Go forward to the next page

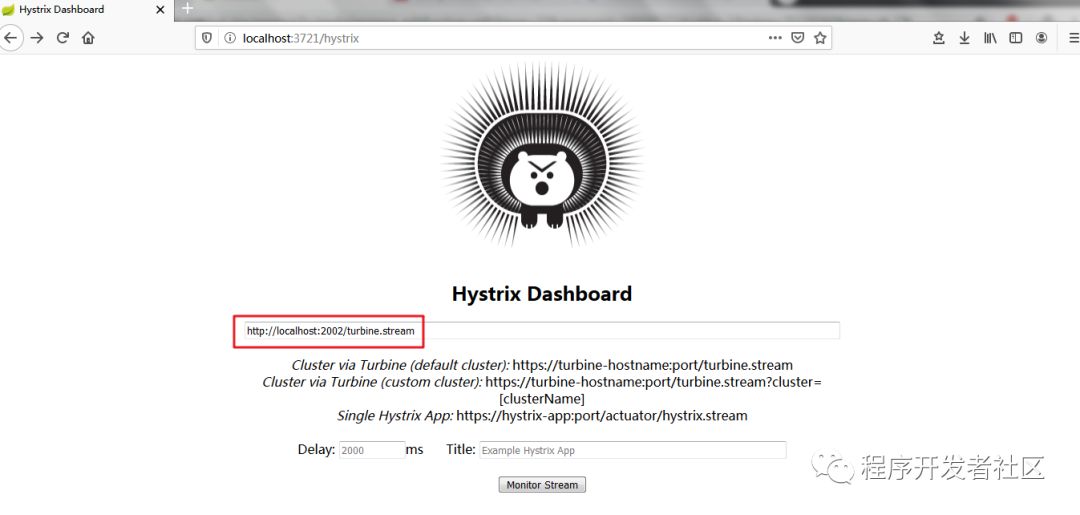click(x=37, y=38)
